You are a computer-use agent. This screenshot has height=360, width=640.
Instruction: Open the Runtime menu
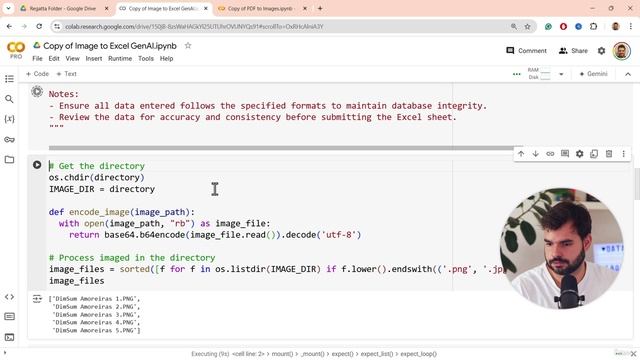[120, 58]
